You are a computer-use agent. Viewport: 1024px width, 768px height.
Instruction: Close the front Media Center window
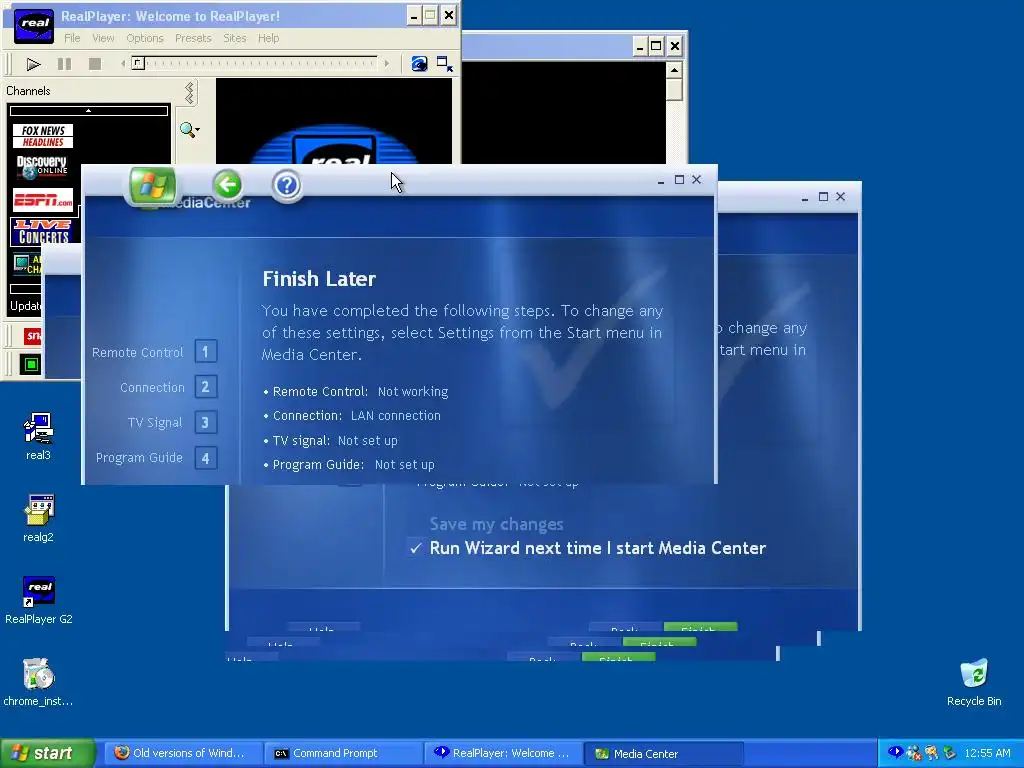point(697,180)
